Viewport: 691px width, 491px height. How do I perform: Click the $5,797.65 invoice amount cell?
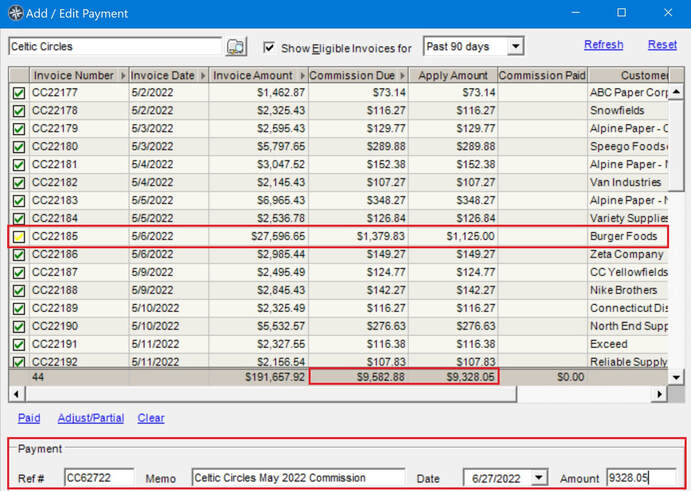[x=259, y=146]
